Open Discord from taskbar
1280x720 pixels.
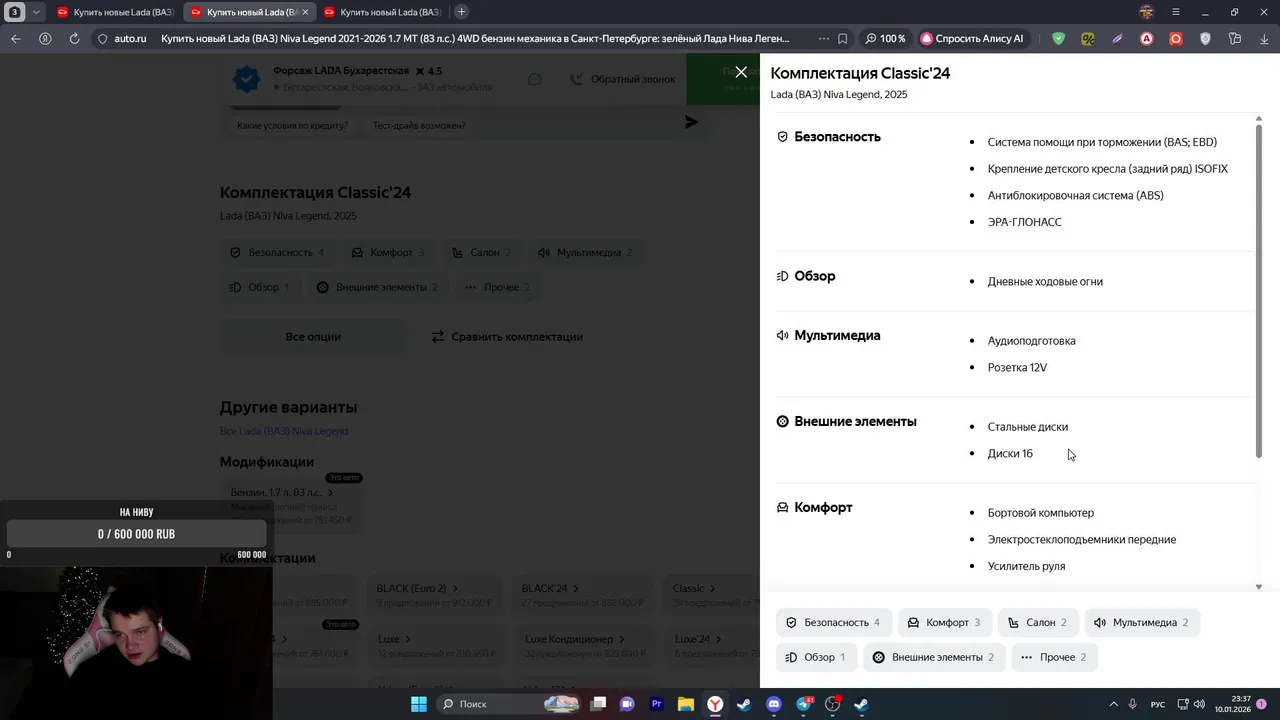coord(773,704)
